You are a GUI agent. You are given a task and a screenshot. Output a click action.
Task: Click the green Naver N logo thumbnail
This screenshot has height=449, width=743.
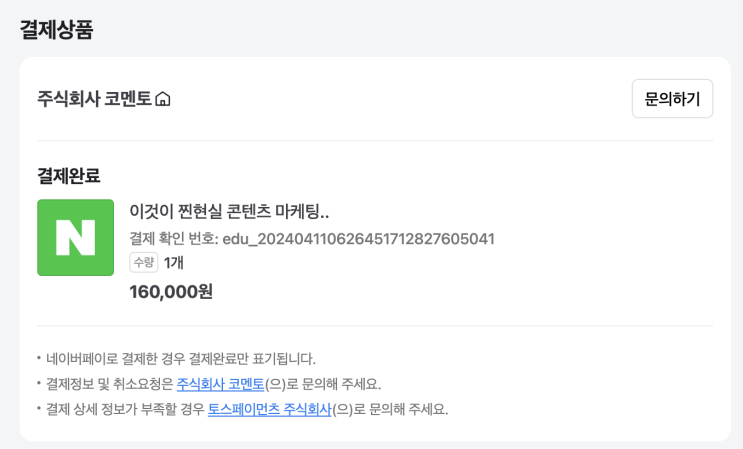[x=75, y=237]
